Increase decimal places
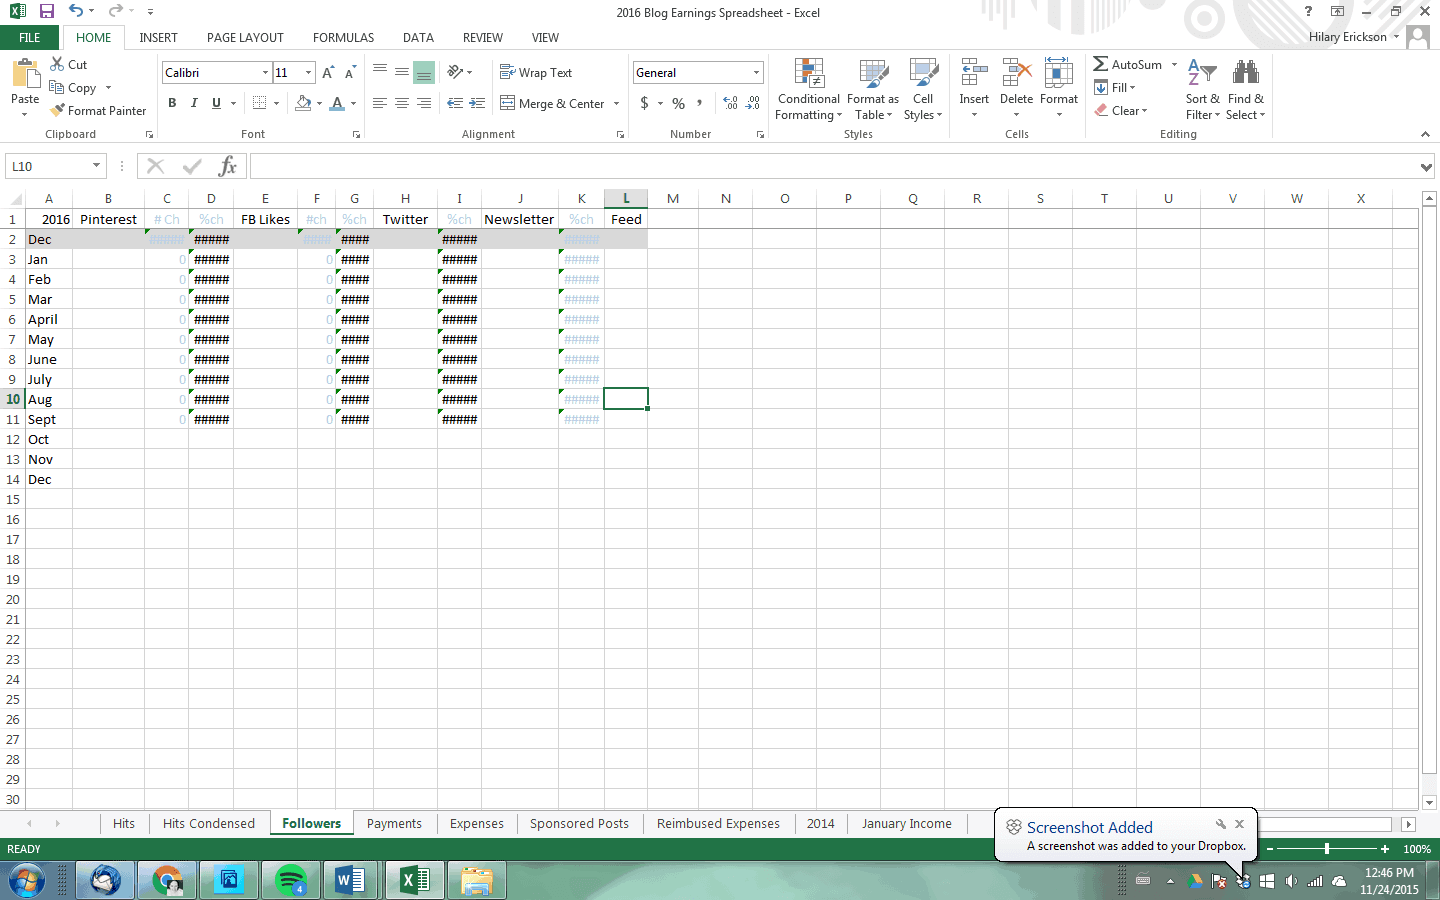Image resolution: width=1440 pixels, height=900 pixels. point(731,103)
